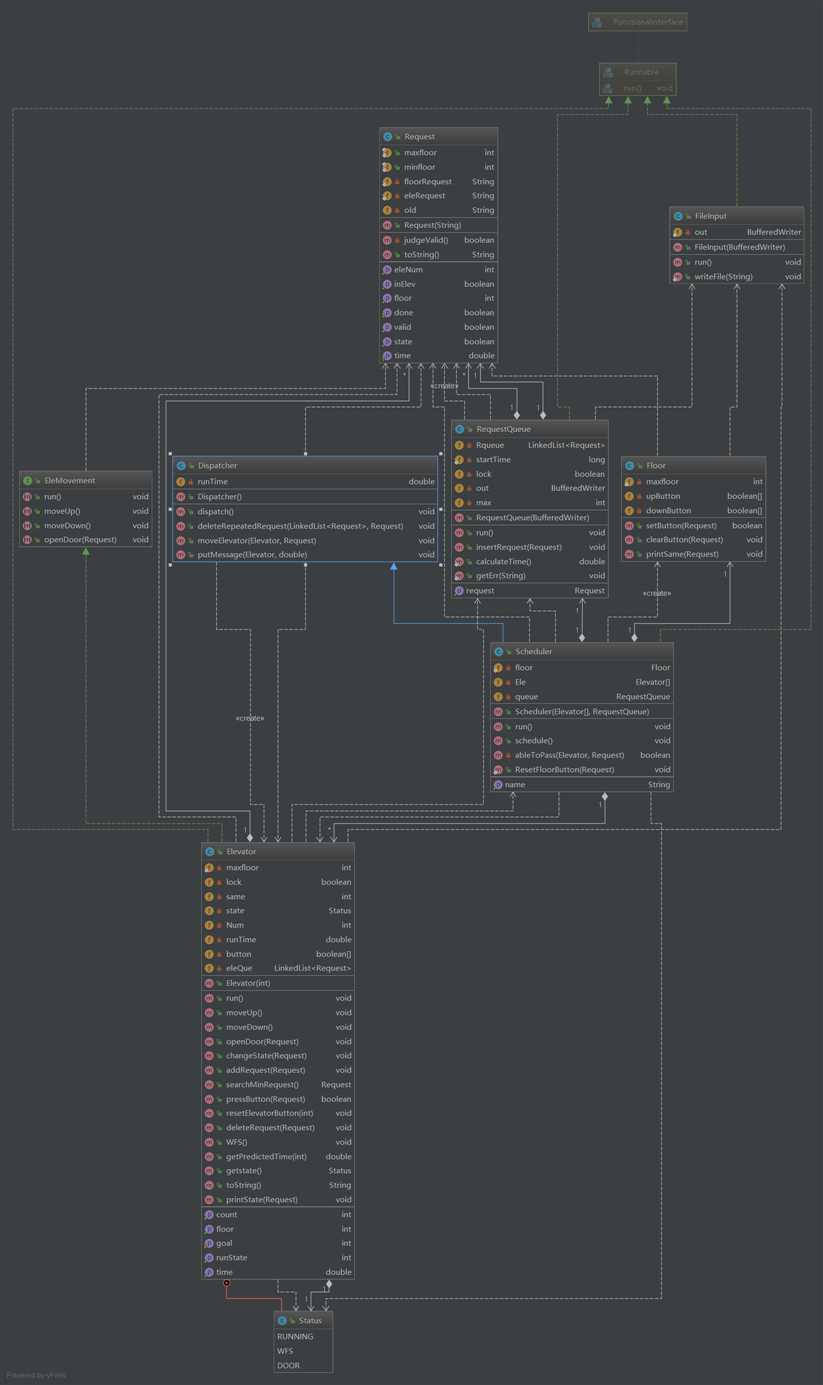This screenshot has height=1385, width=823.
Task: Click the method icon beside ableToPass(Elevator, Request)
Action: [x=498, y=755]
